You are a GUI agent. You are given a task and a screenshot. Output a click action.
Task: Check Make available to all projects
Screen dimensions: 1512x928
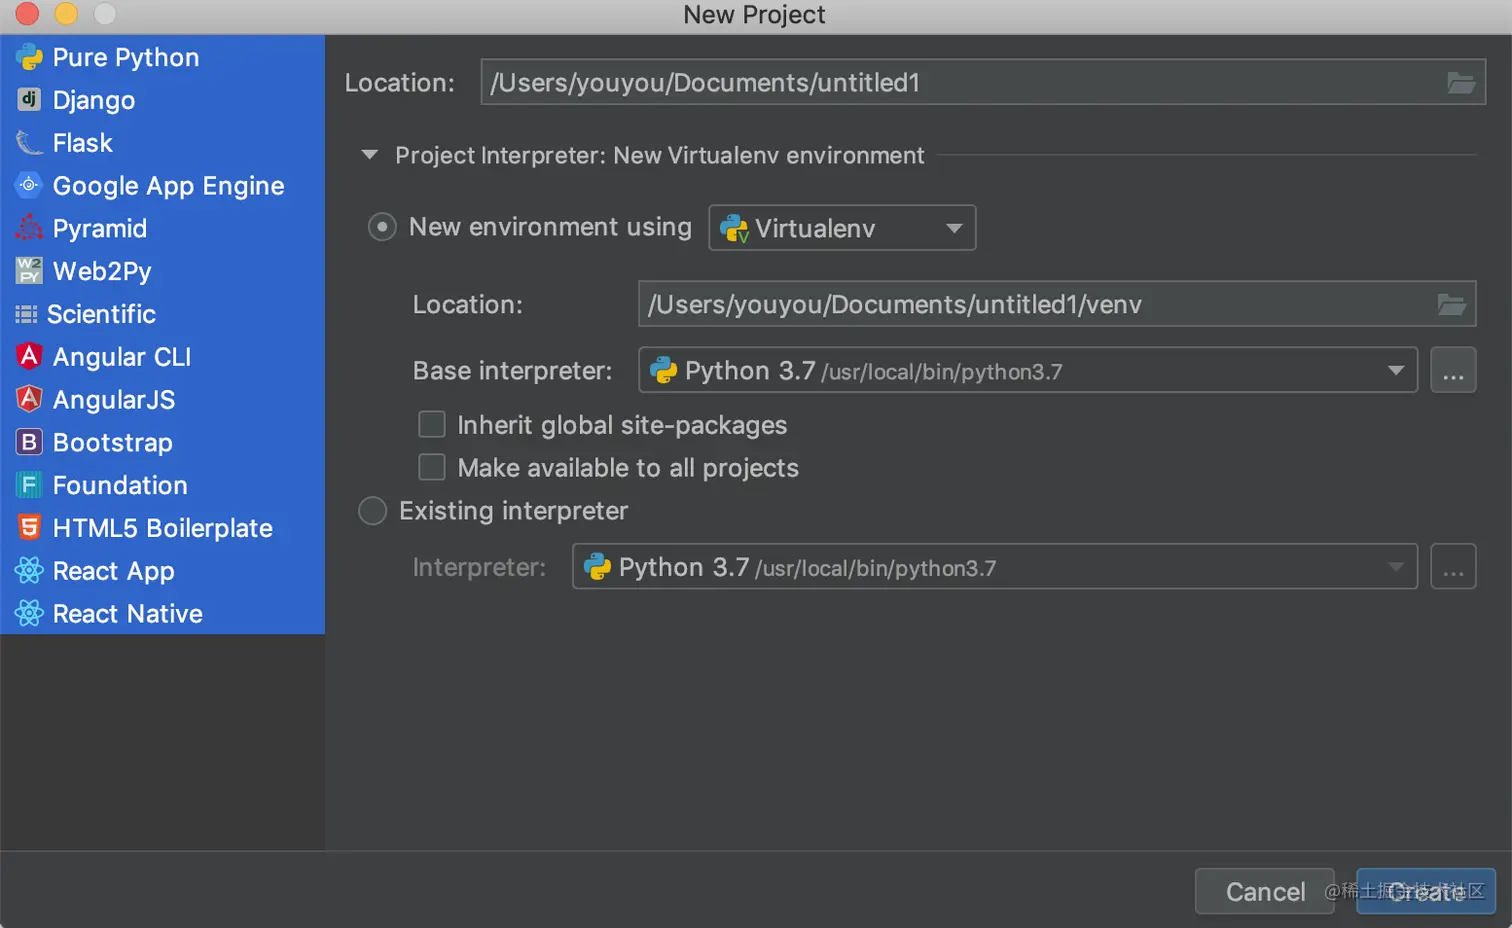point(432,467)
